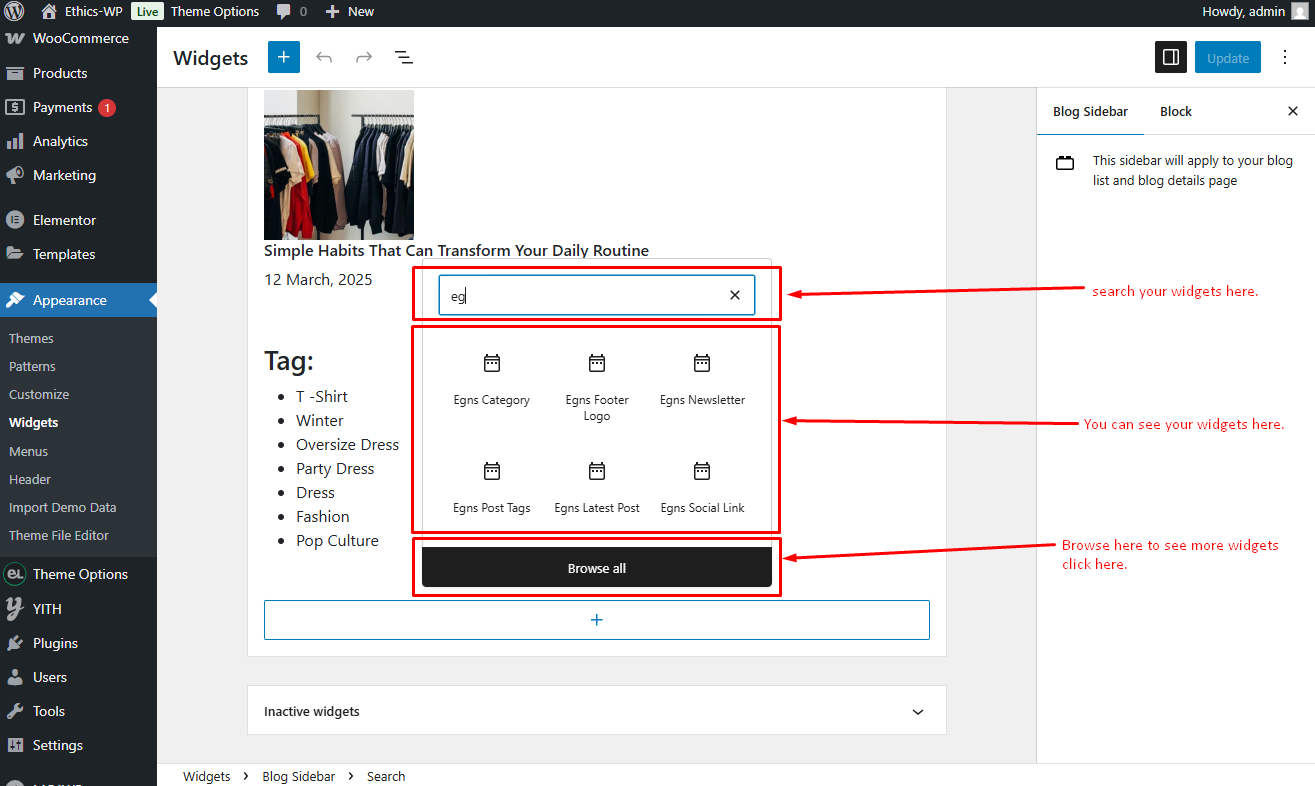Click Howdy, admin account menu

click(x=1257, y=12)
